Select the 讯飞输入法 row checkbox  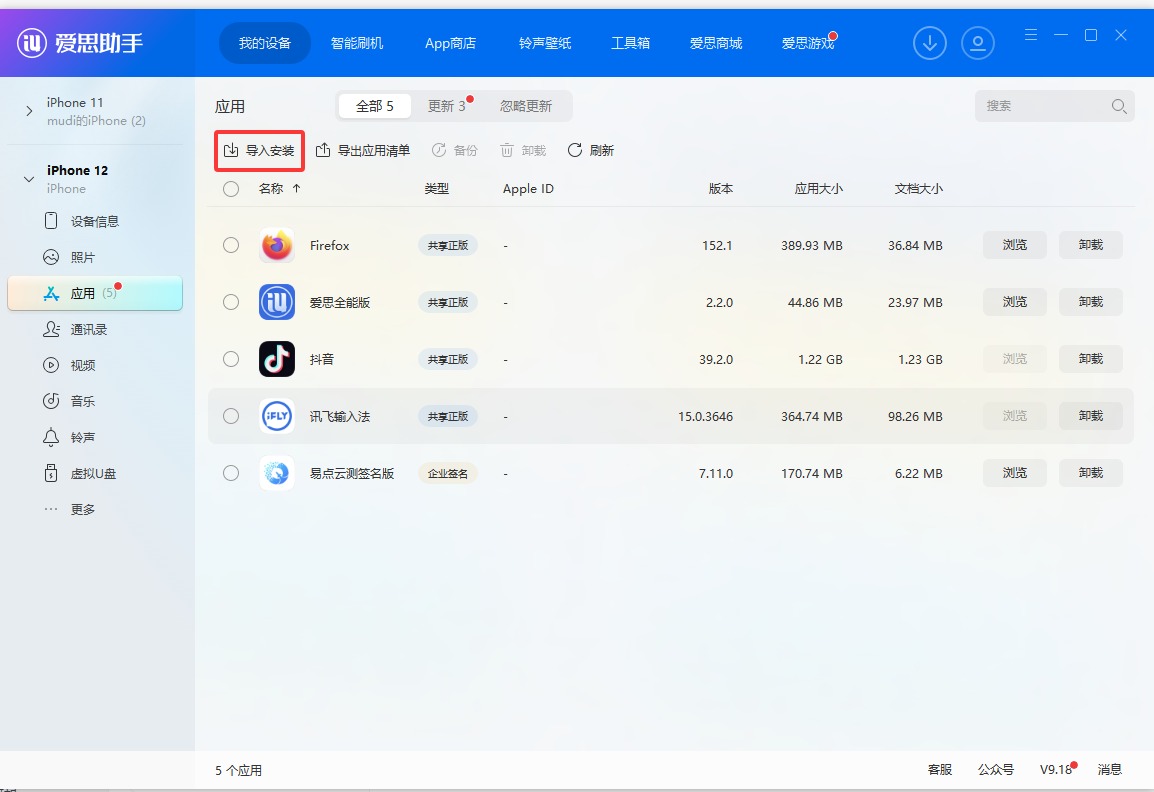(x=231, y=416)
